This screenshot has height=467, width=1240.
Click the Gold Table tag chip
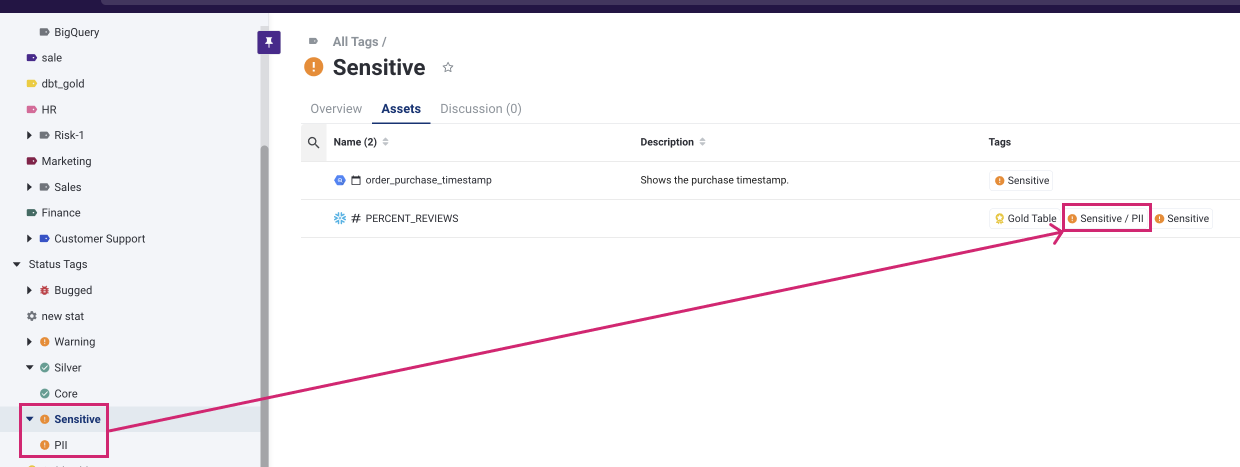pyautogui.click(x=1024, y=218)
